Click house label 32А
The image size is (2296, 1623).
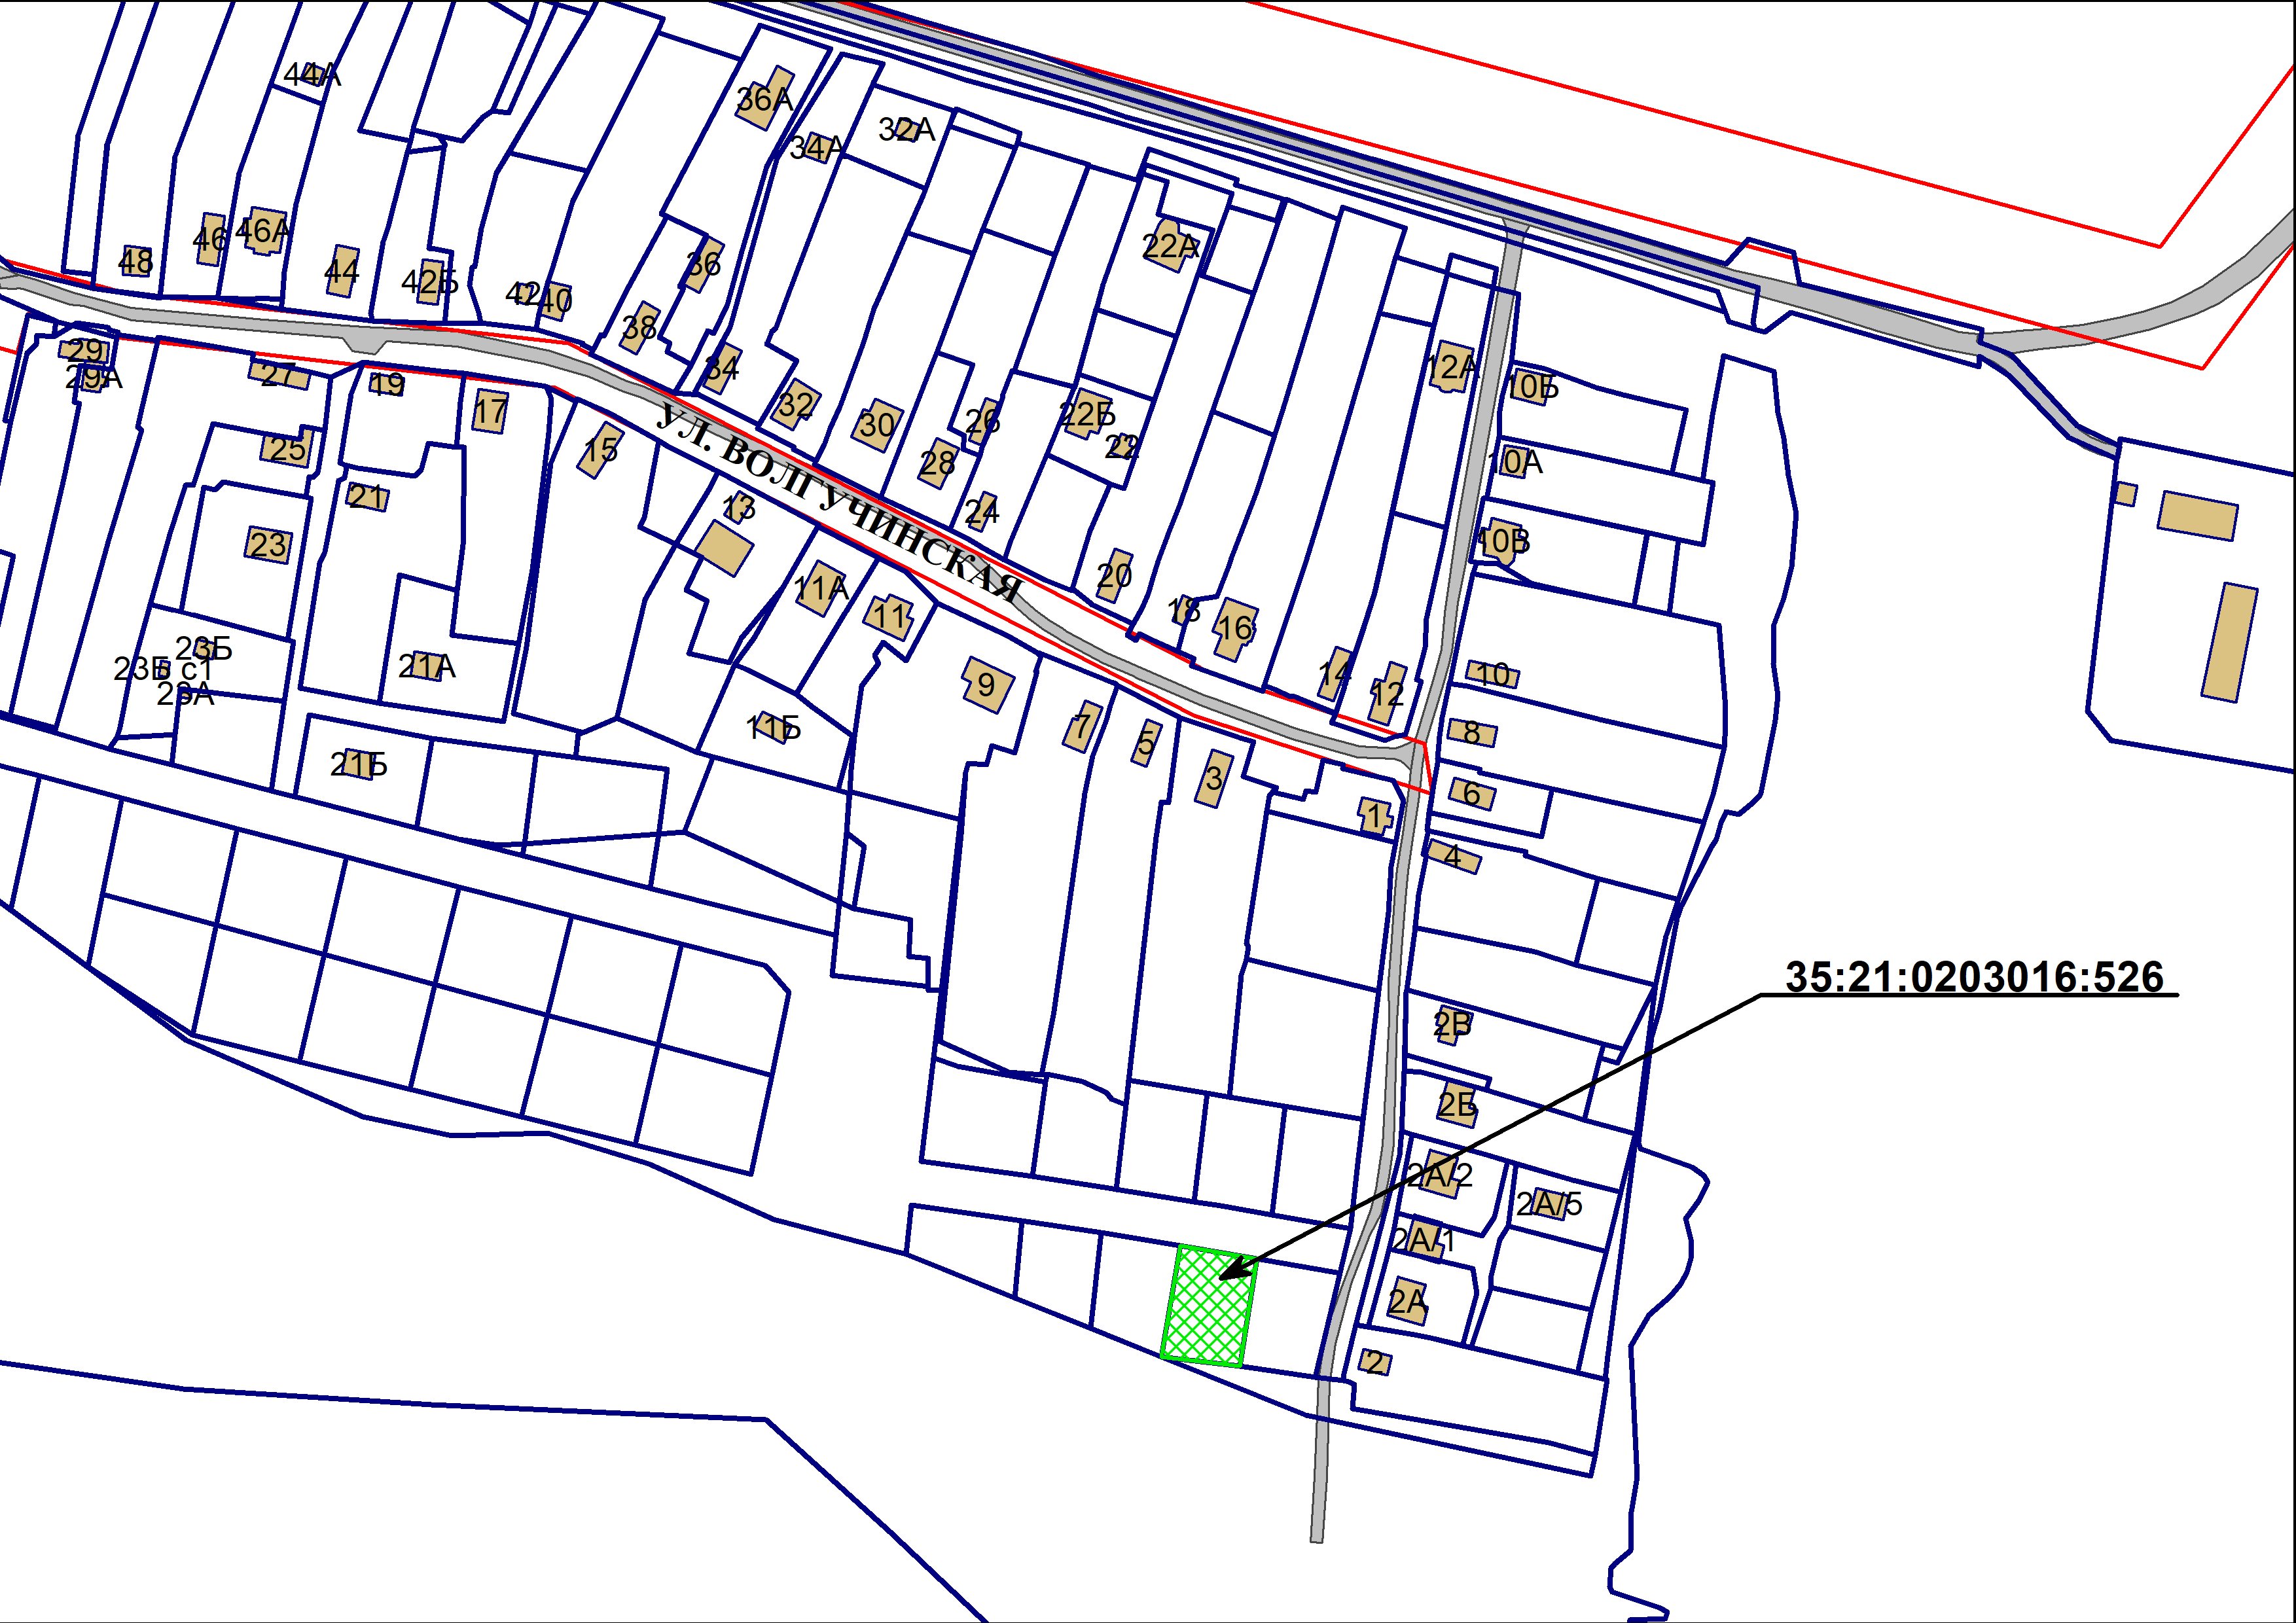[x=907, y=129]
